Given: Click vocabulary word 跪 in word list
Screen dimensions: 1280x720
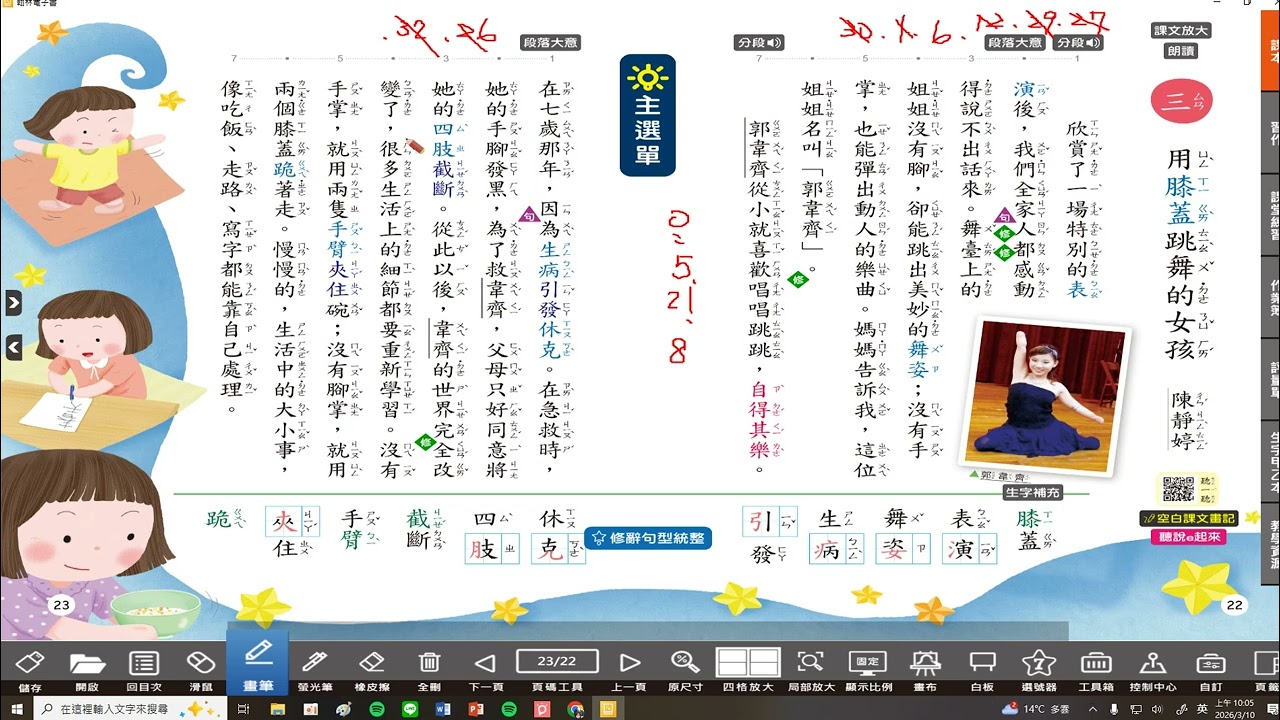Looking at the screenshot, I should click(224, 518).
